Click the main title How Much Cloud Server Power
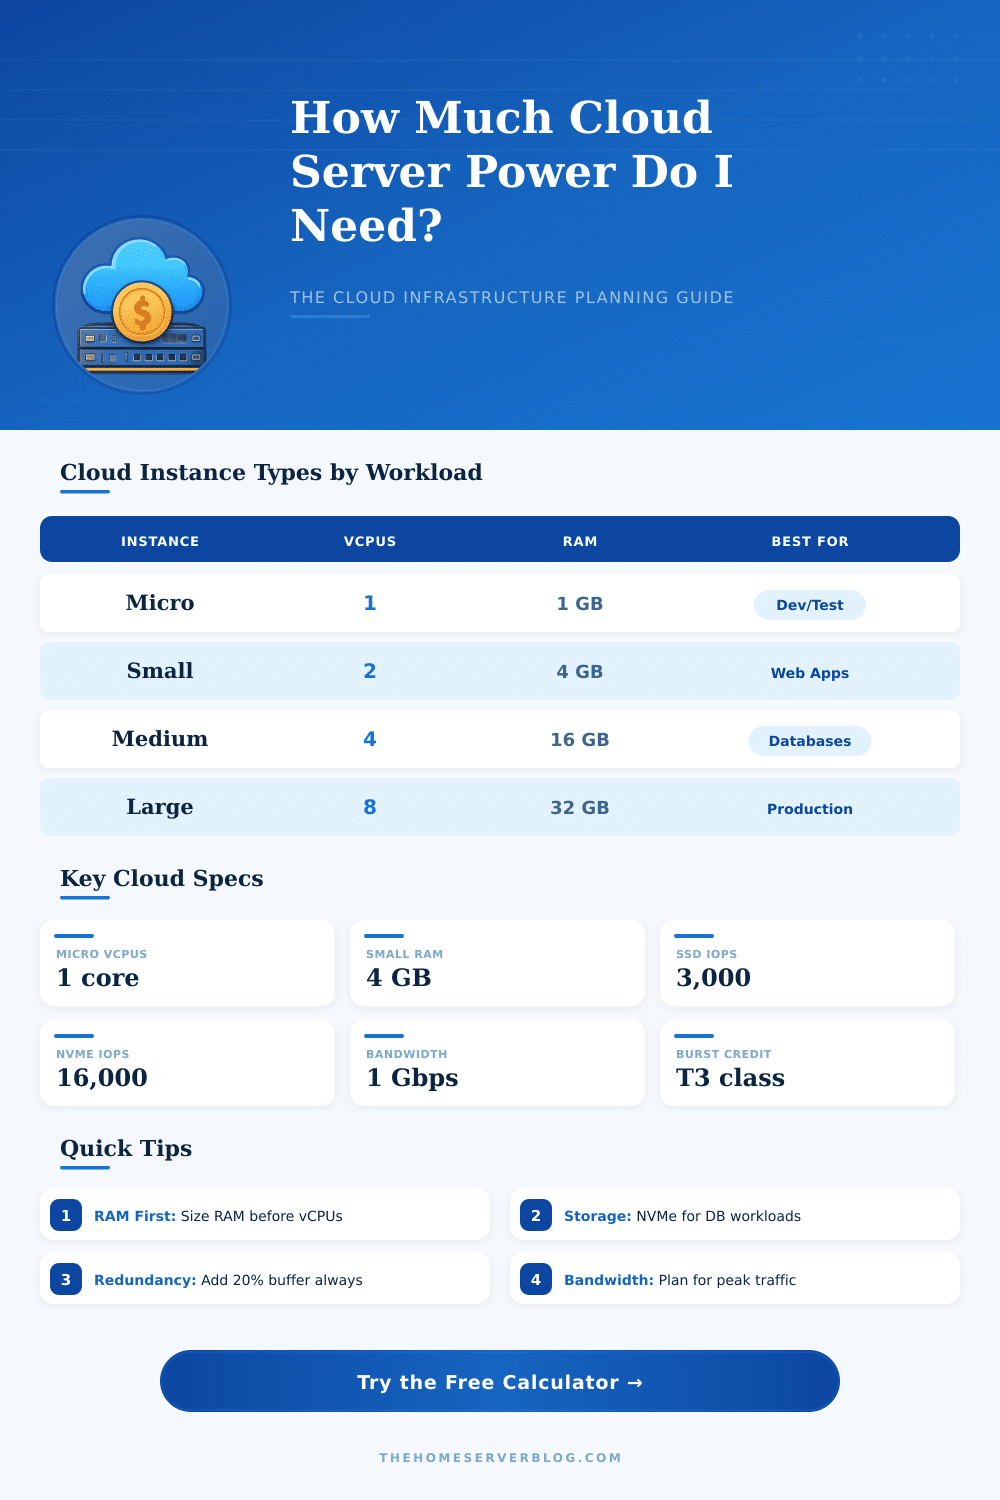This screenshot has width=1000, height=1500. point(512,171)
